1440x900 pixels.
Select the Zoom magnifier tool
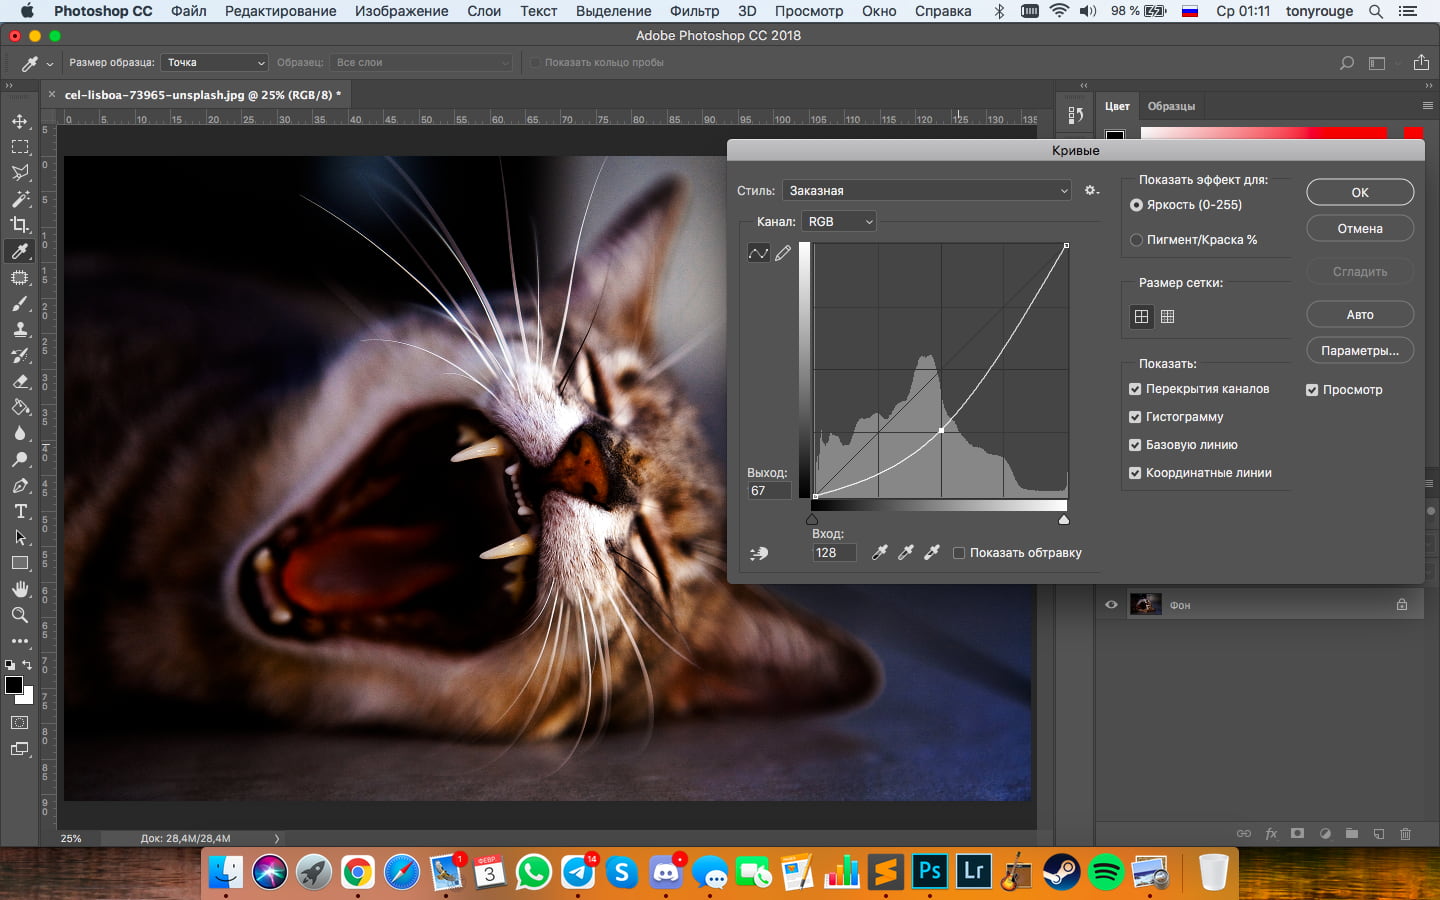20,615
